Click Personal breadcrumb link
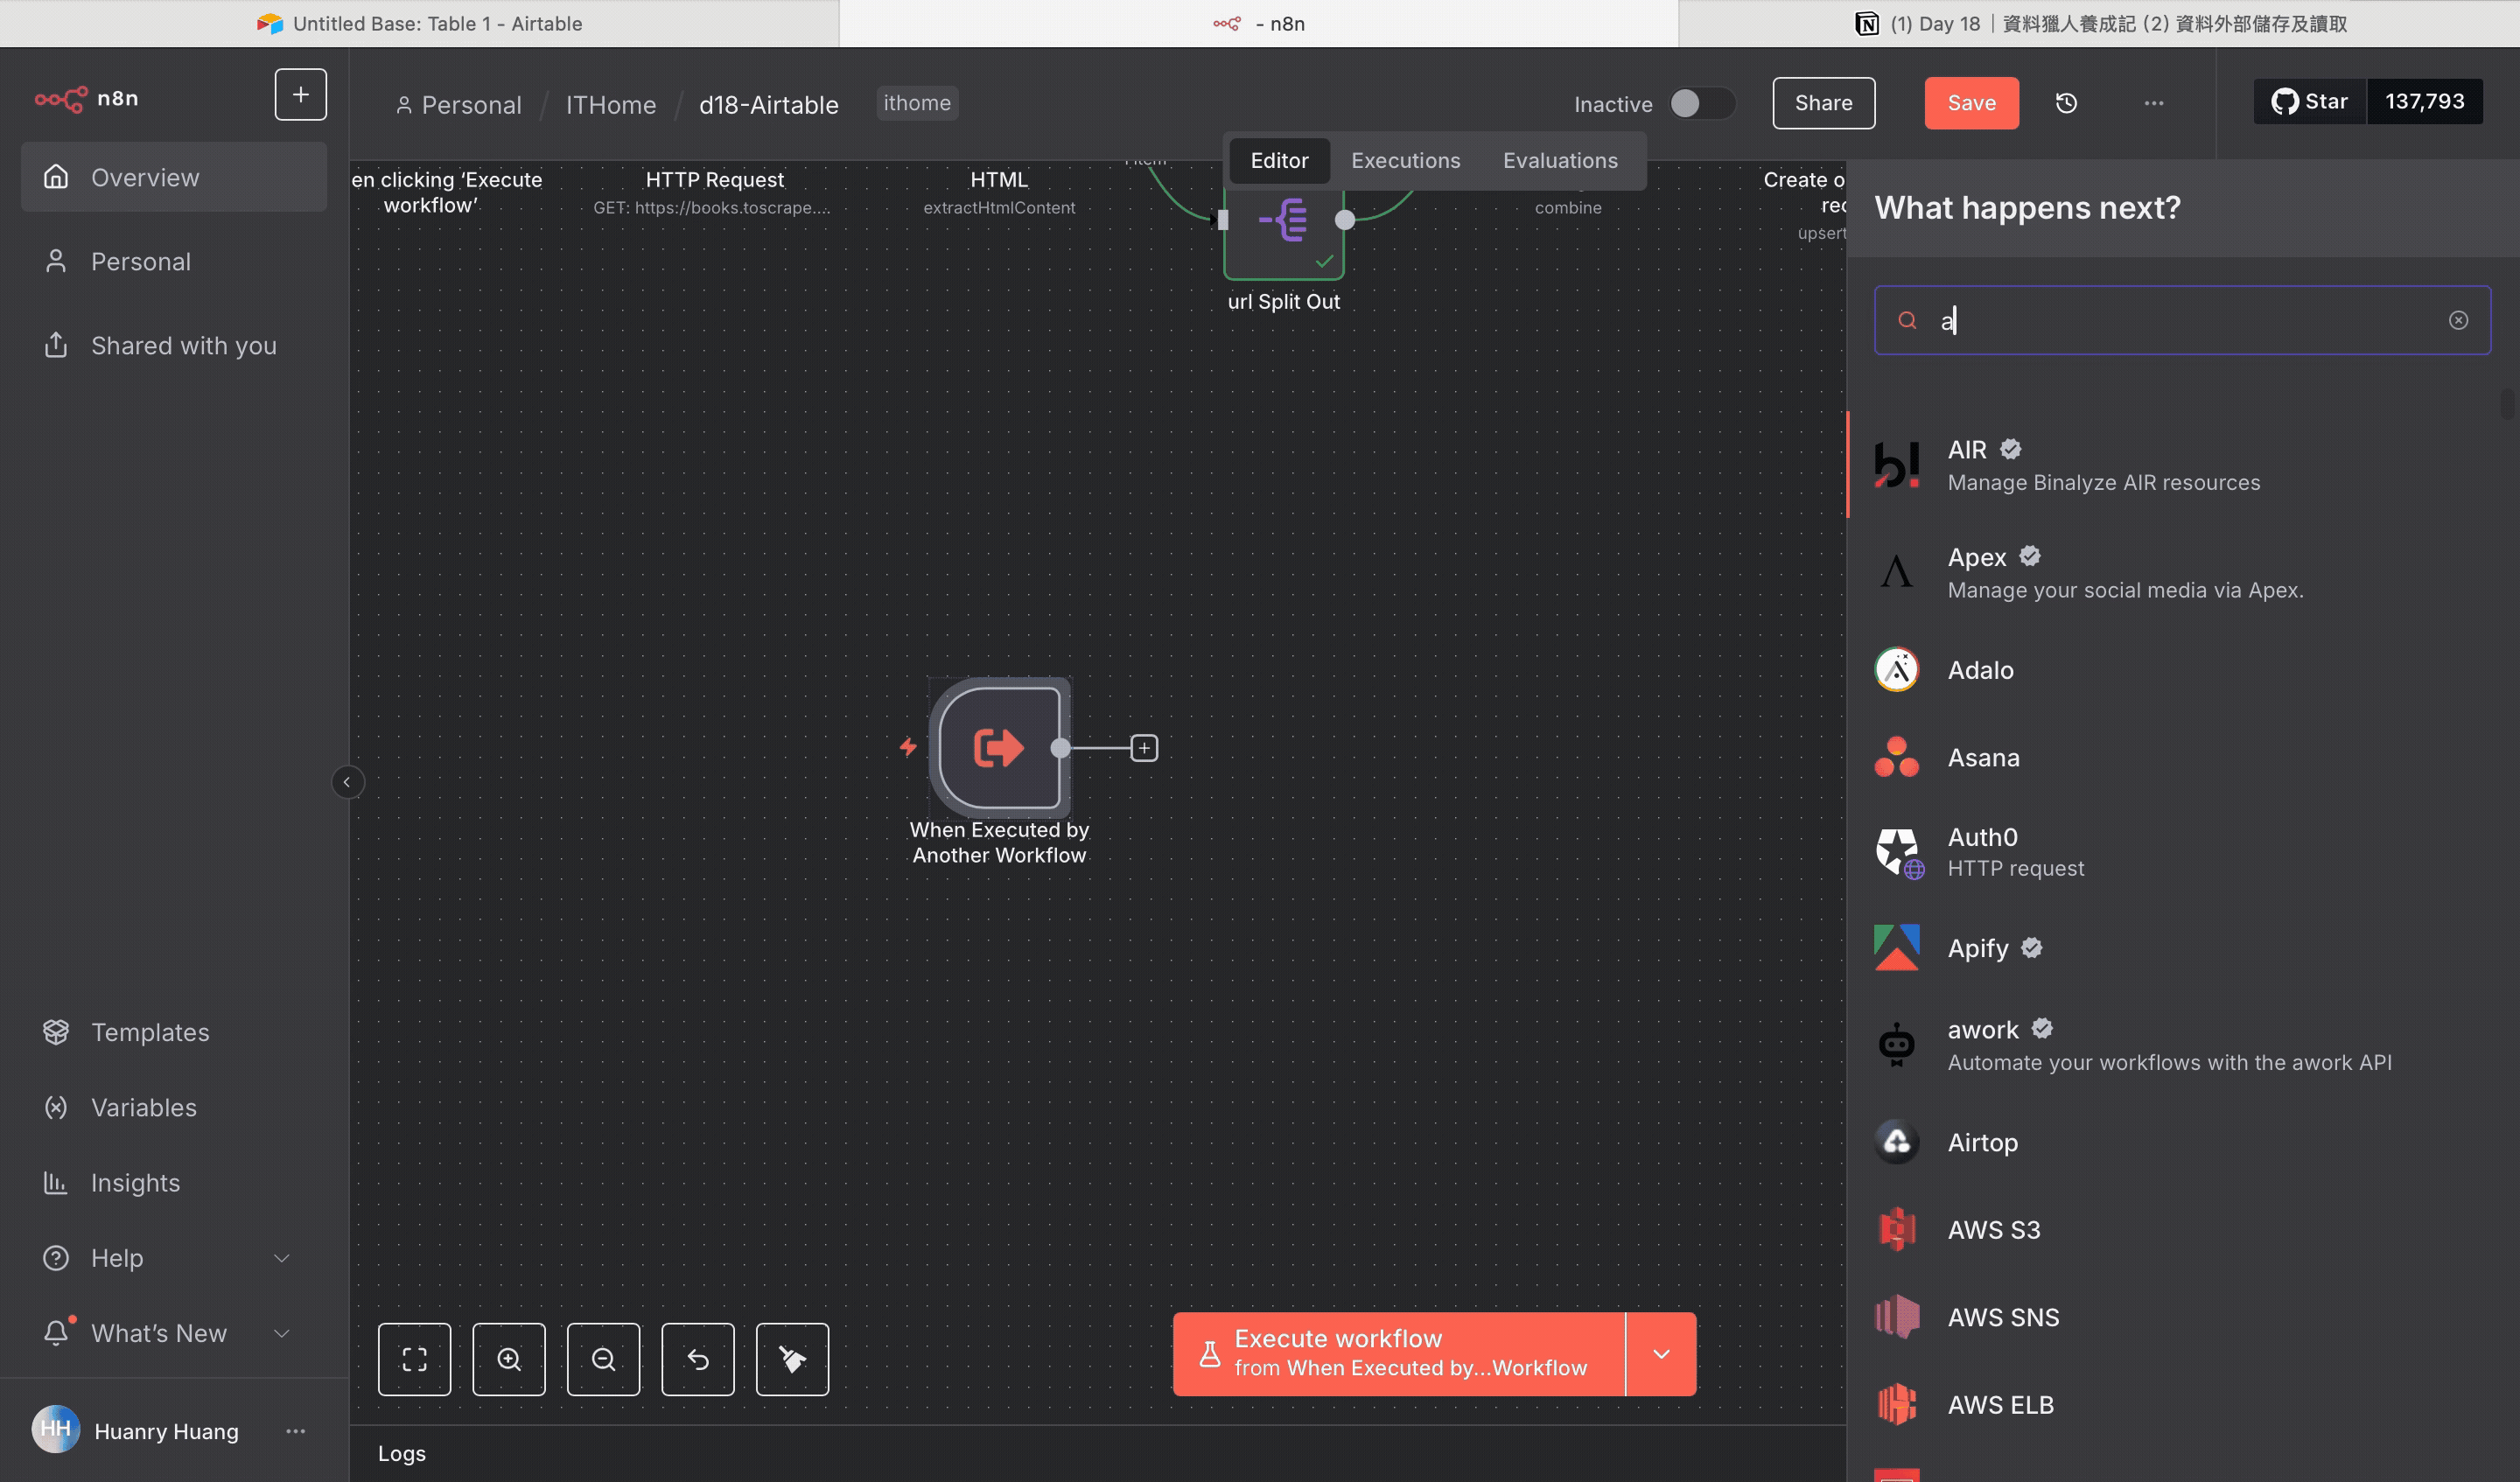This screenshot has height=1482, width=2520. [459, 105]
